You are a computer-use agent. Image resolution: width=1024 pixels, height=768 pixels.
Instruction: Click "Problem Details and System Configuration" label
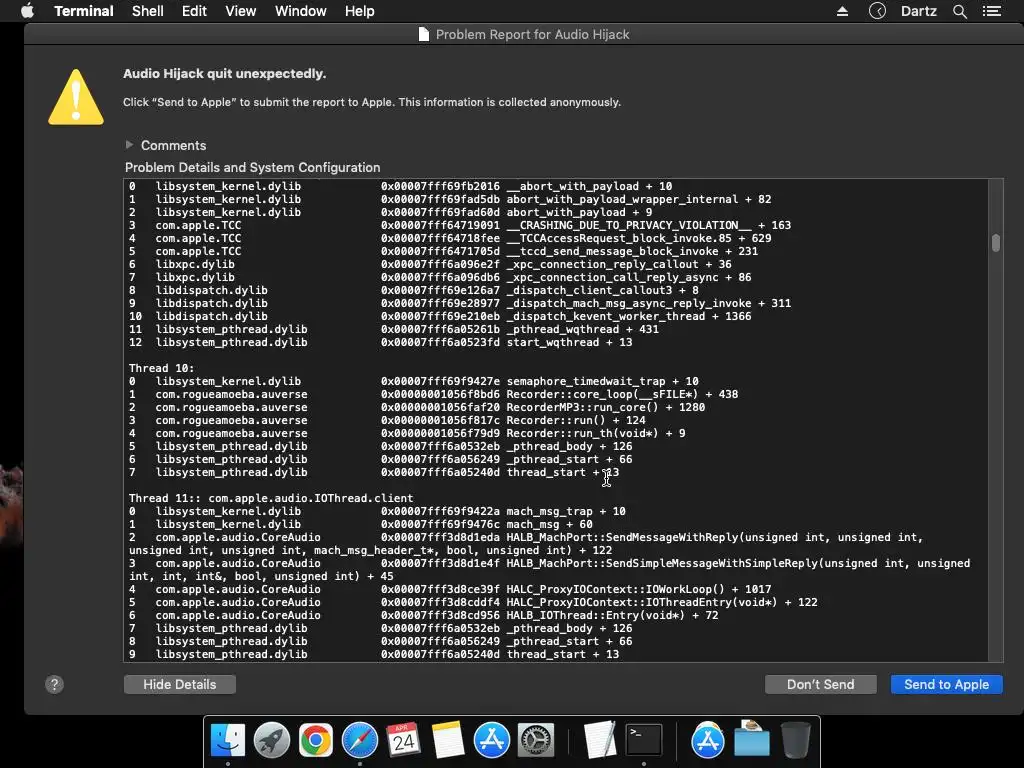coord(253,167)
